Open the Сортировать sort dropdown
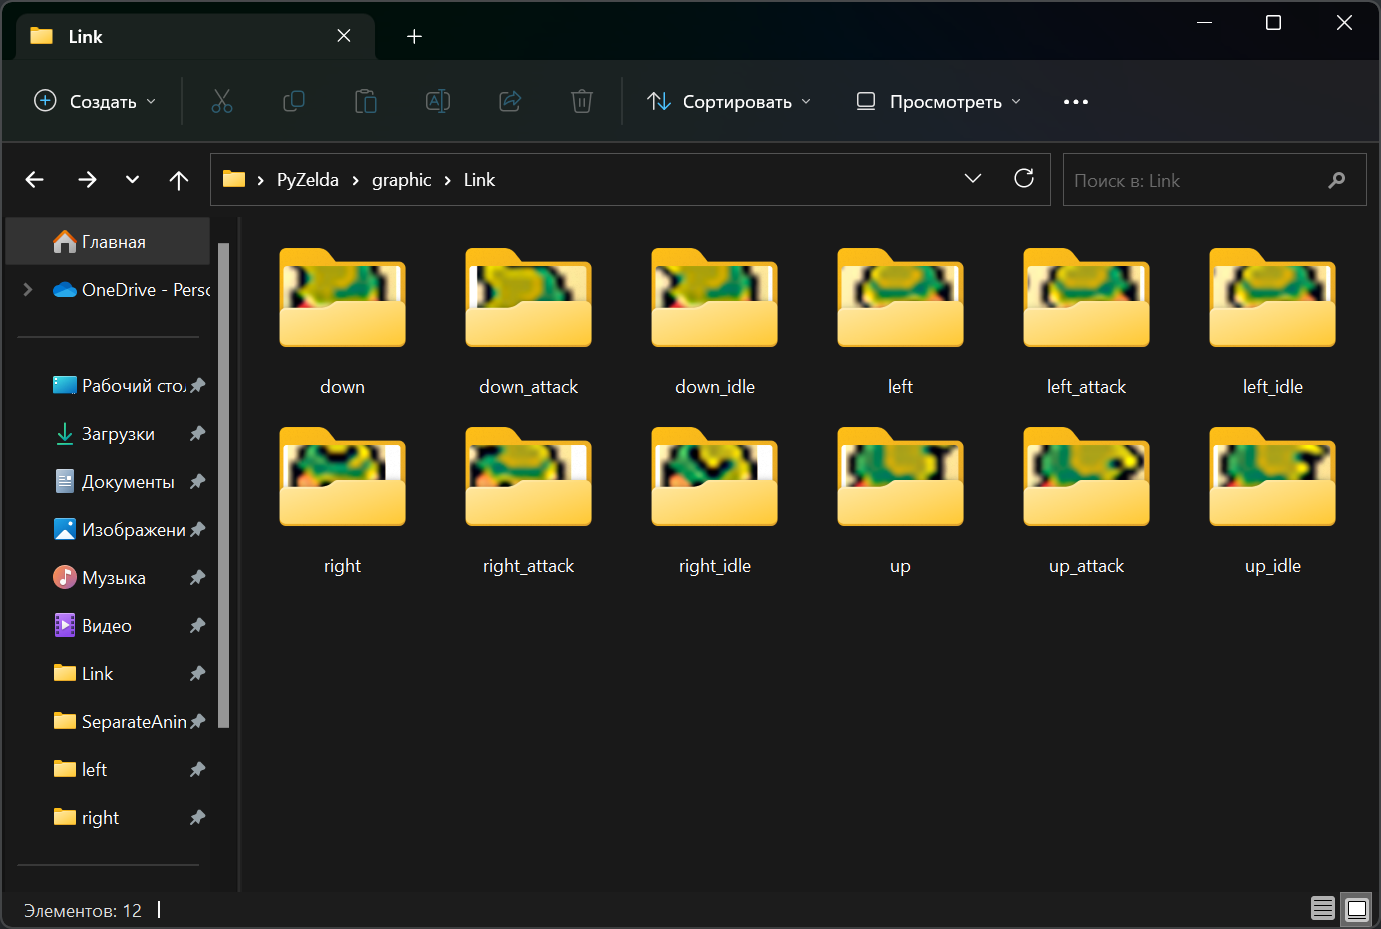 [x=729, y=101]
